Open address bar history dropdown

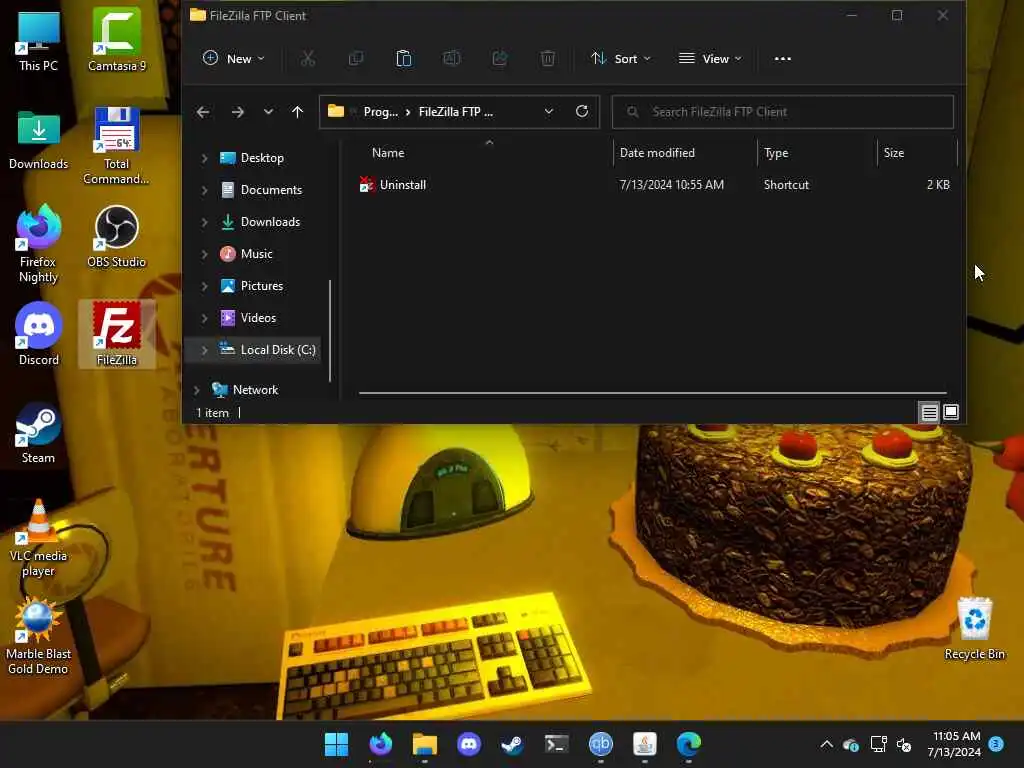coord(549,112)
